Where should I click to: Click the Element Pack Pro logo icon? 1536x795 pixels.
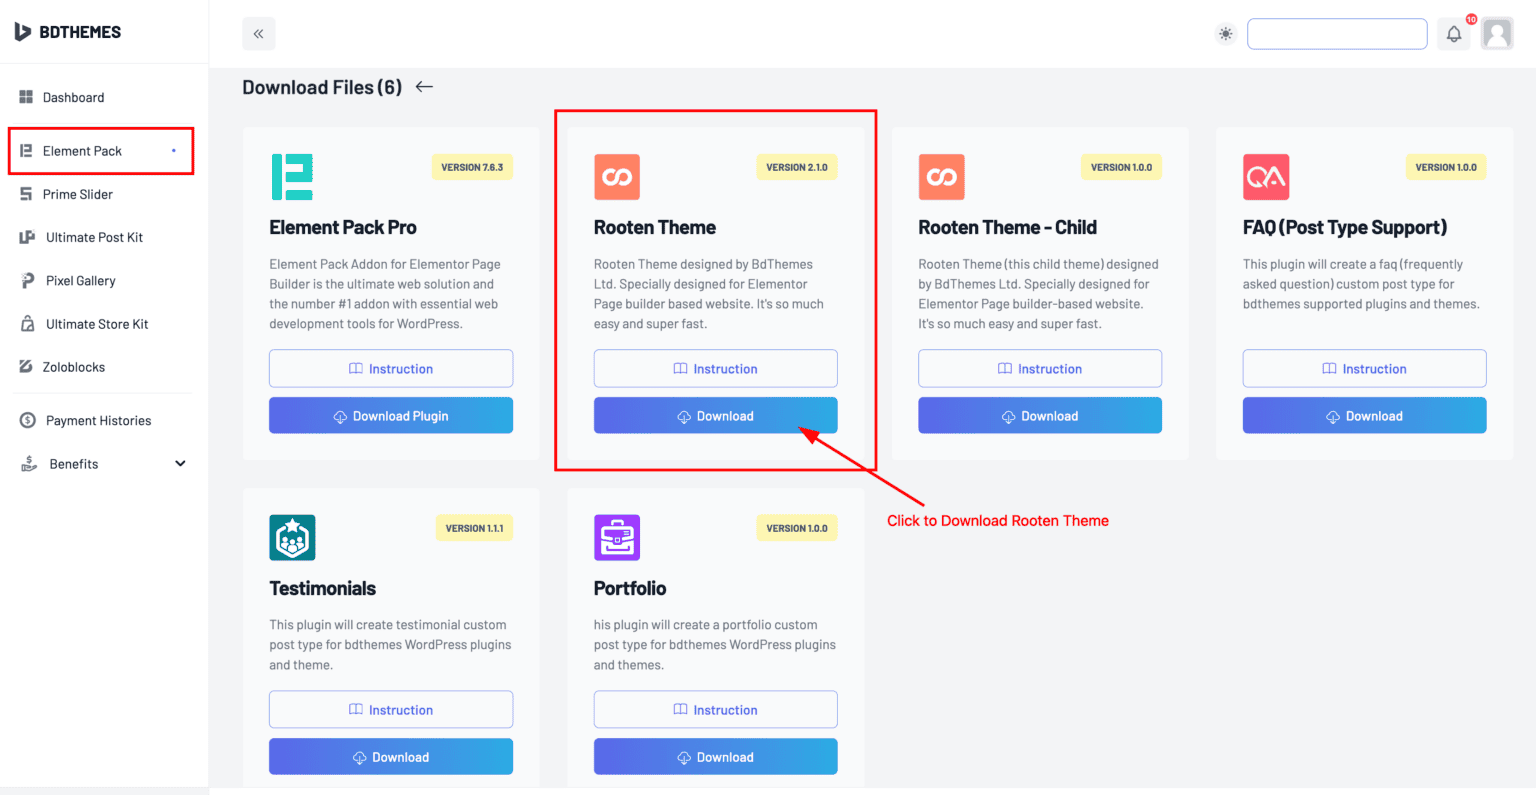coord(292,177)
